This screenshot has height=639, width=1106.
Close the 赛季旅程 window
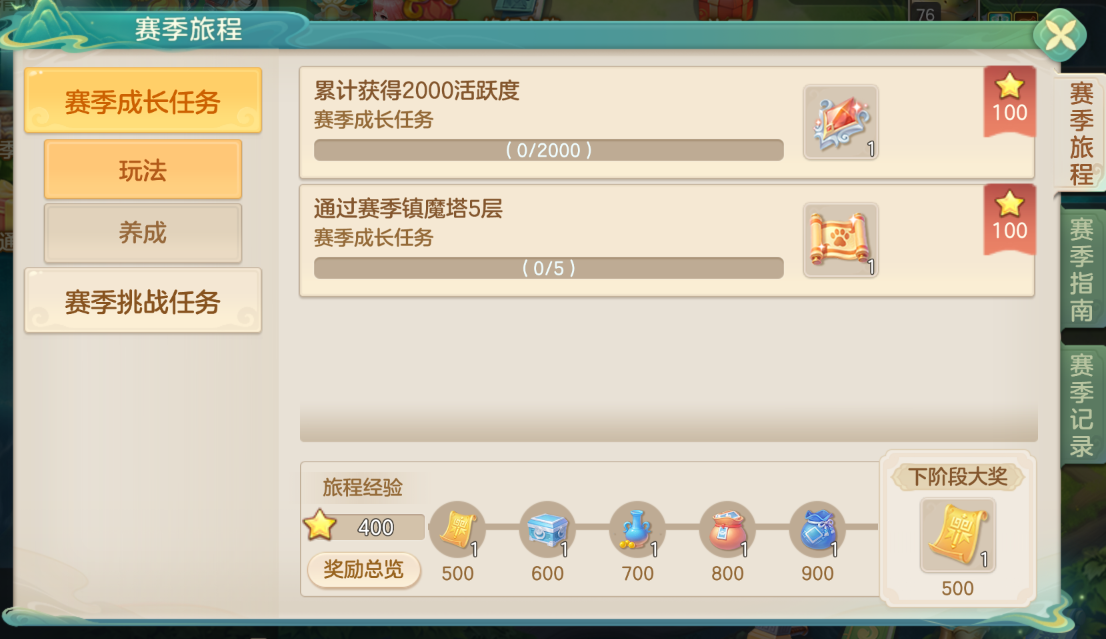coord(1059,35)
